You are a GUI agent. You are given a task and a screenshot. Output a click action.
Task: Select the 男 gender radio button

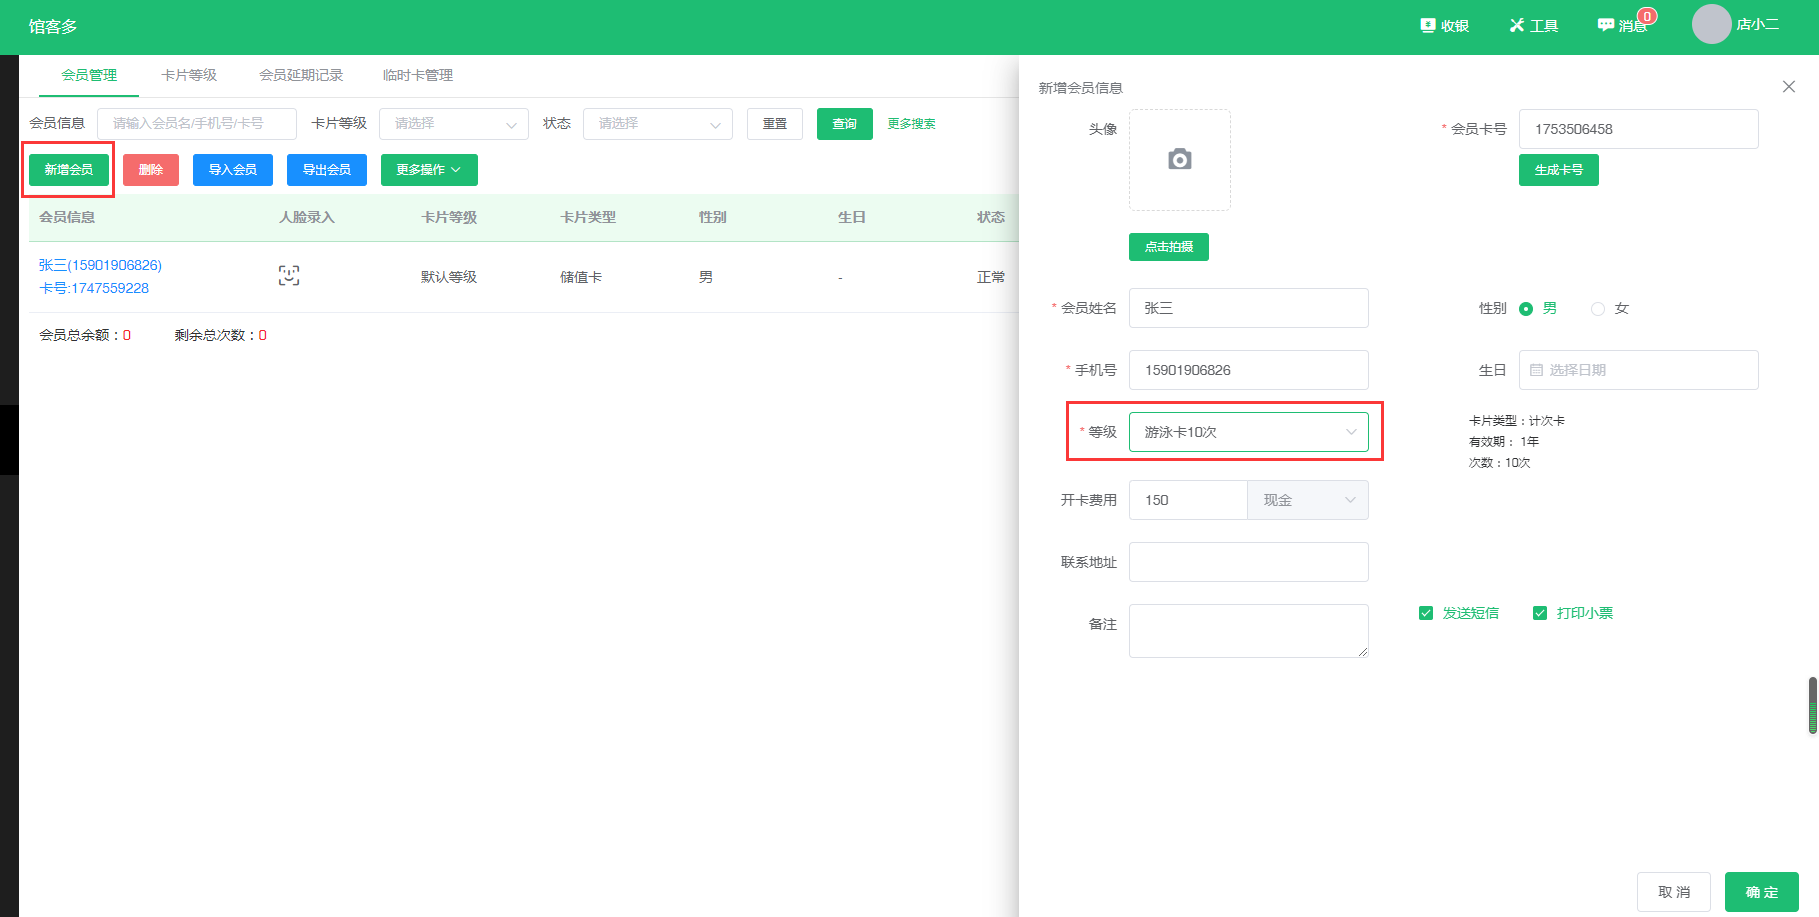1526,309
